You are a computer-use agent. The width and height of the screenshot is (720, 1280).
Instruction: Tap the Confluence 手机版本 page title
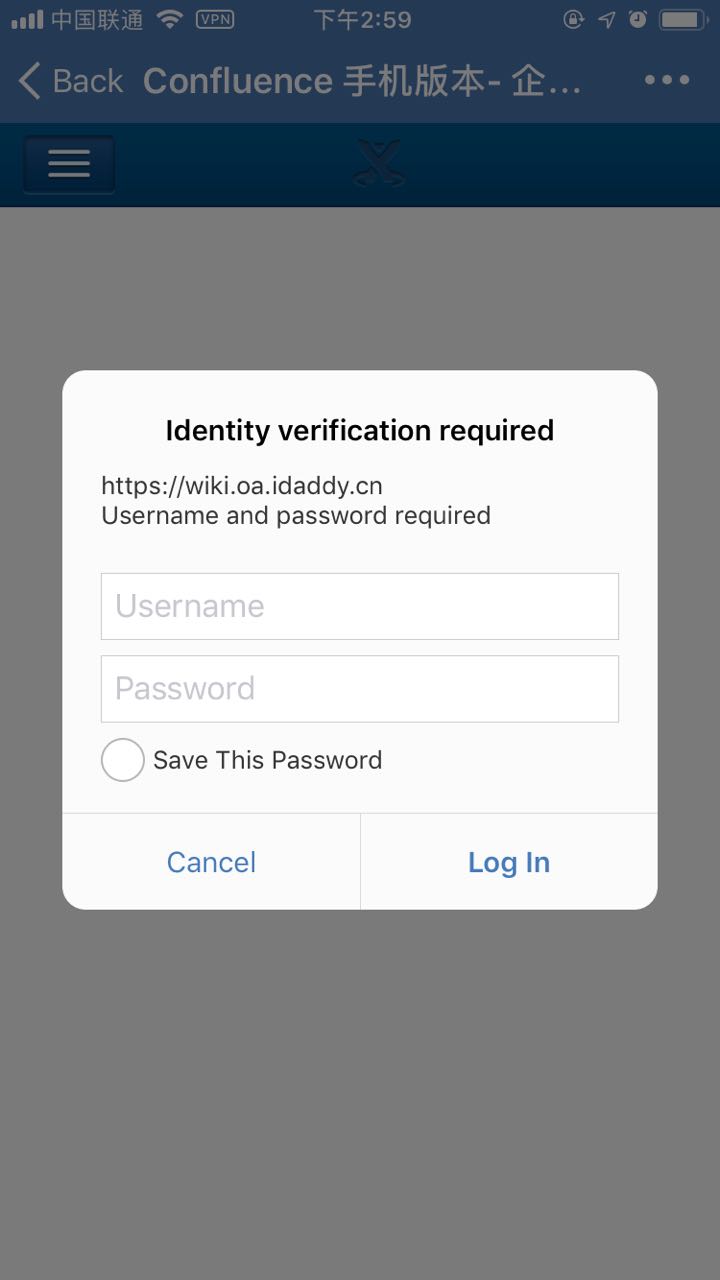pyautogui.click(x=362, y=81)
